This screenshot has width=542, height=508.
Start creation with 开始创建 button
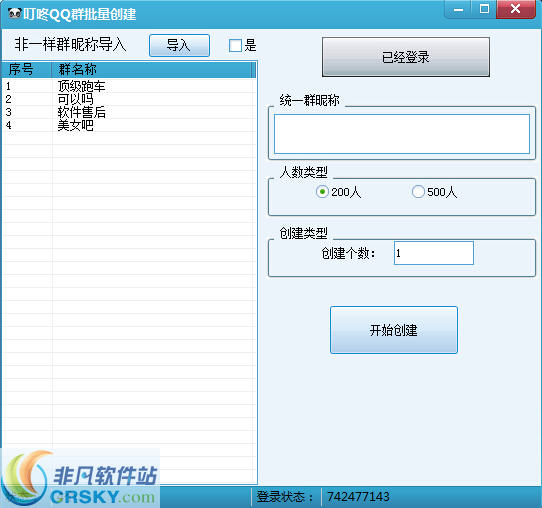tap(394, 330)
